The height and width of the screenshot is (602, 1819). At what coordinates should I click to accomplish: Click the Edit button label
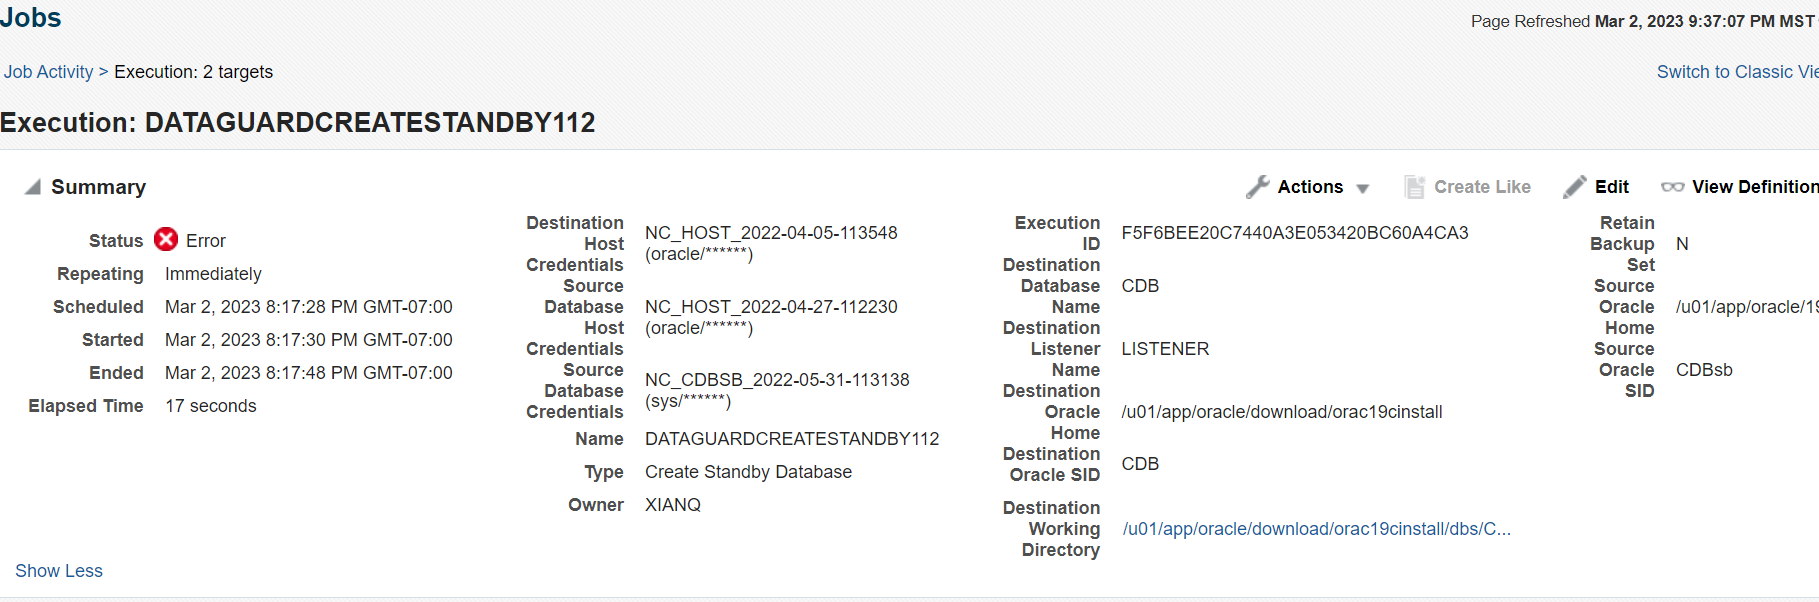coord(1611,187)
